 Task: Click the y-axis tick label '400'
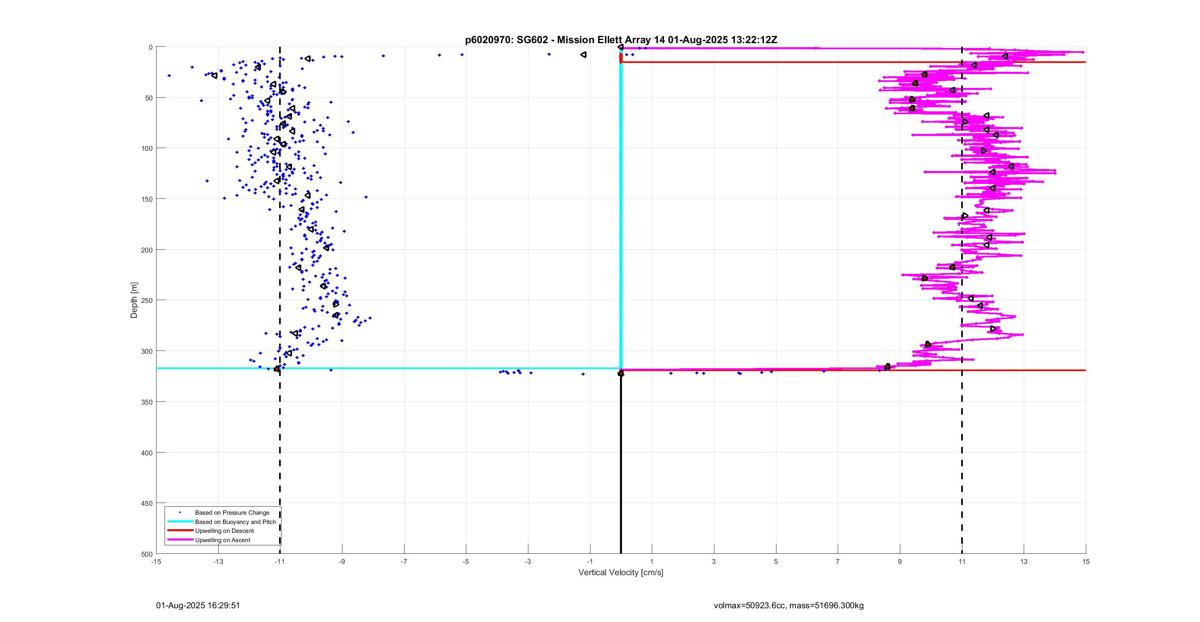point(146,453)
